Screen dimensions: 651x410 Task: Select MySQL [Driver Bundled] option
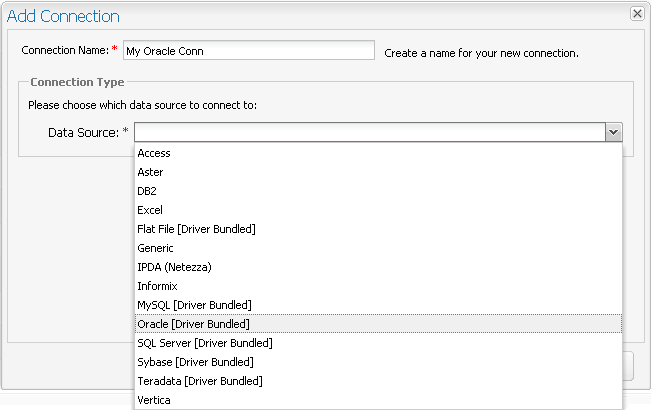coord(194,304)
